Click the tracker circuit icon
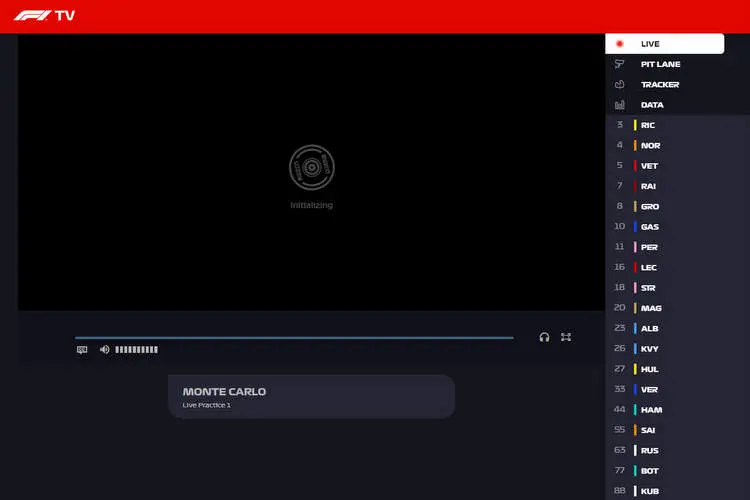The height and width of the screenshot is (500, 750). click(x=619, y=84)
